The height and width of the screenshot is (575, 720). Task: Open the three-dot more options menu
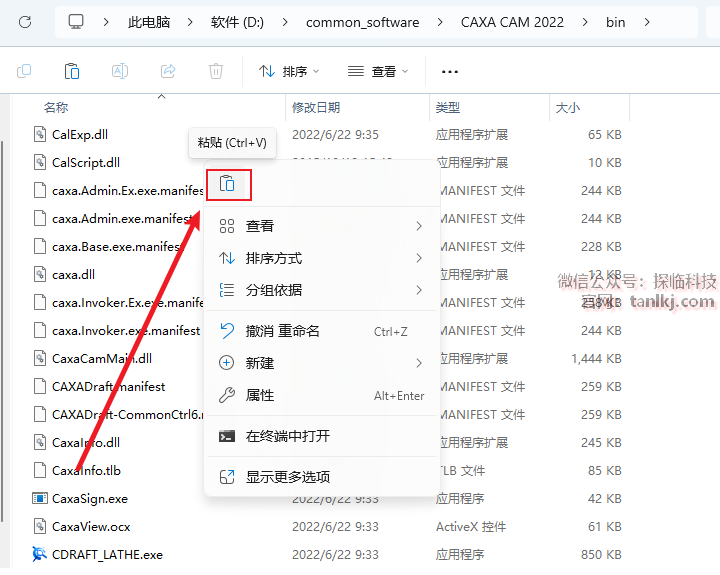click(450, 71)
